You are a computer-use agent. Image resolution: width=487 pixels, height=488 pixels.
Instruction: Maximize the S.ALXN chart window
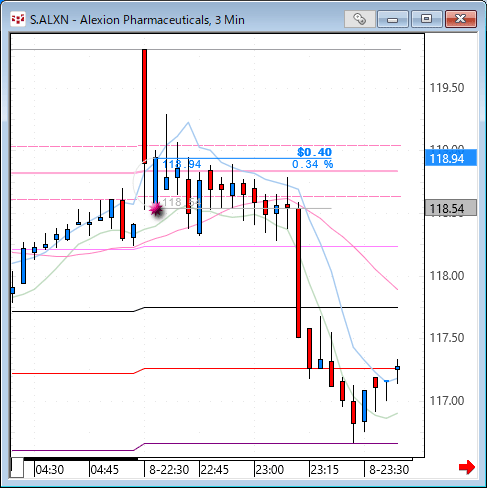(426, 19)
